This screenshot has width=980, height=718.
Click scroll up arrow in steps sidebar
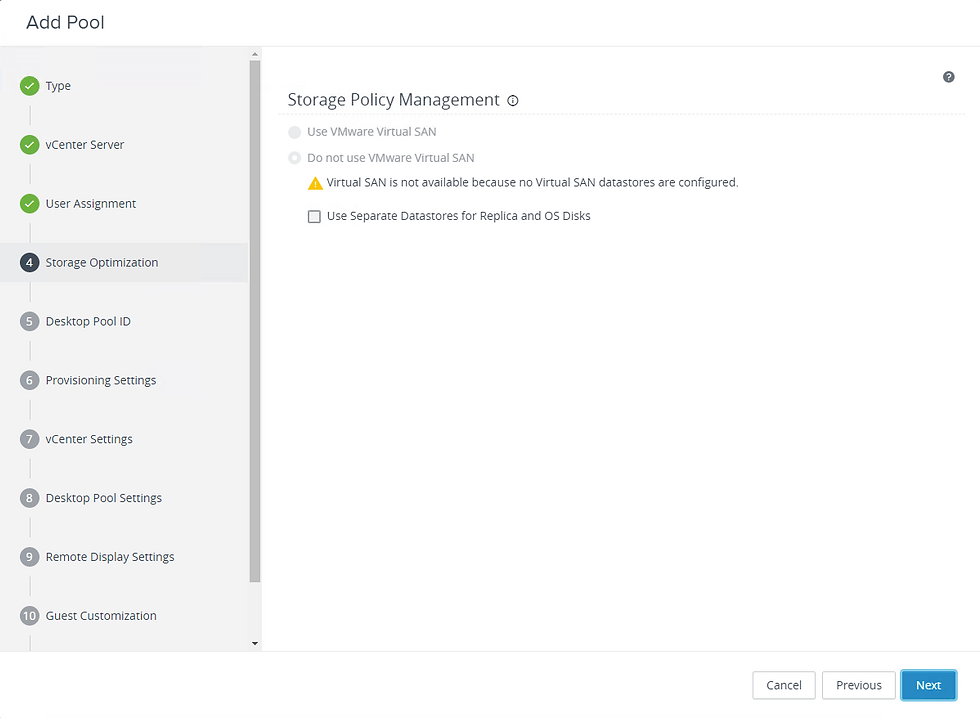(x=254, y=54)
